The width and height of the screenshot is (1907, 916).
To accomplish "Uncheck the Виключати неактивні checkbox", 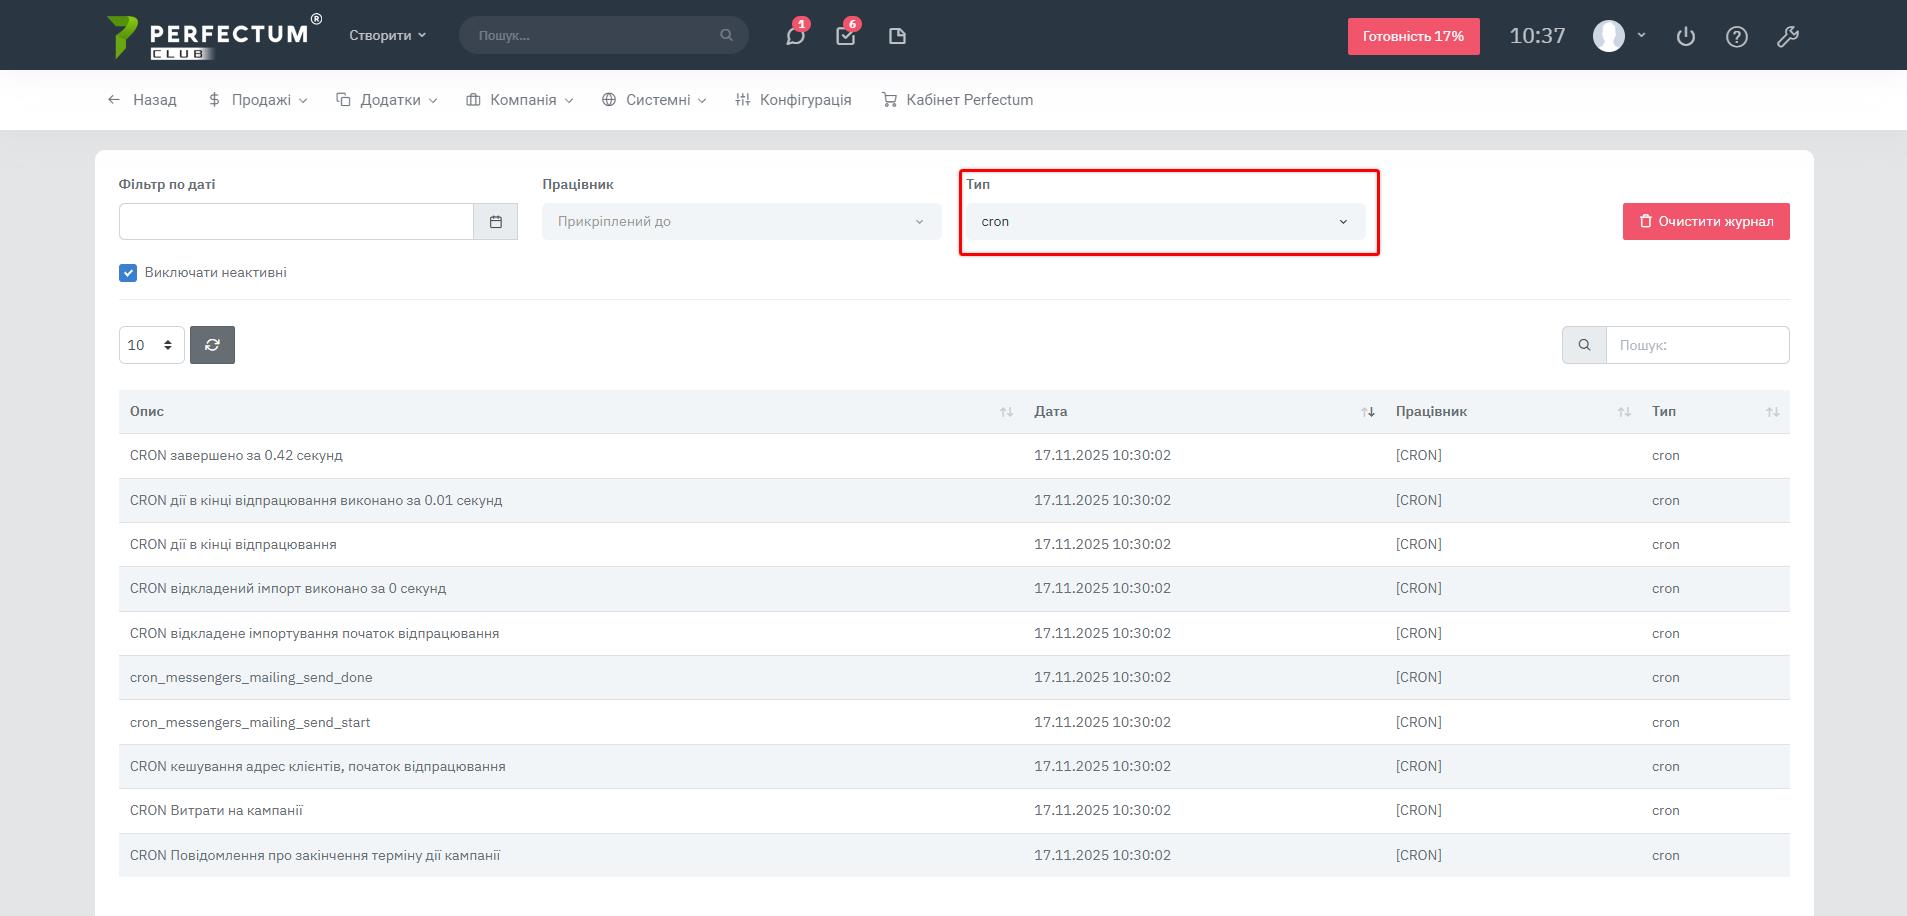I will click(128, 273).
